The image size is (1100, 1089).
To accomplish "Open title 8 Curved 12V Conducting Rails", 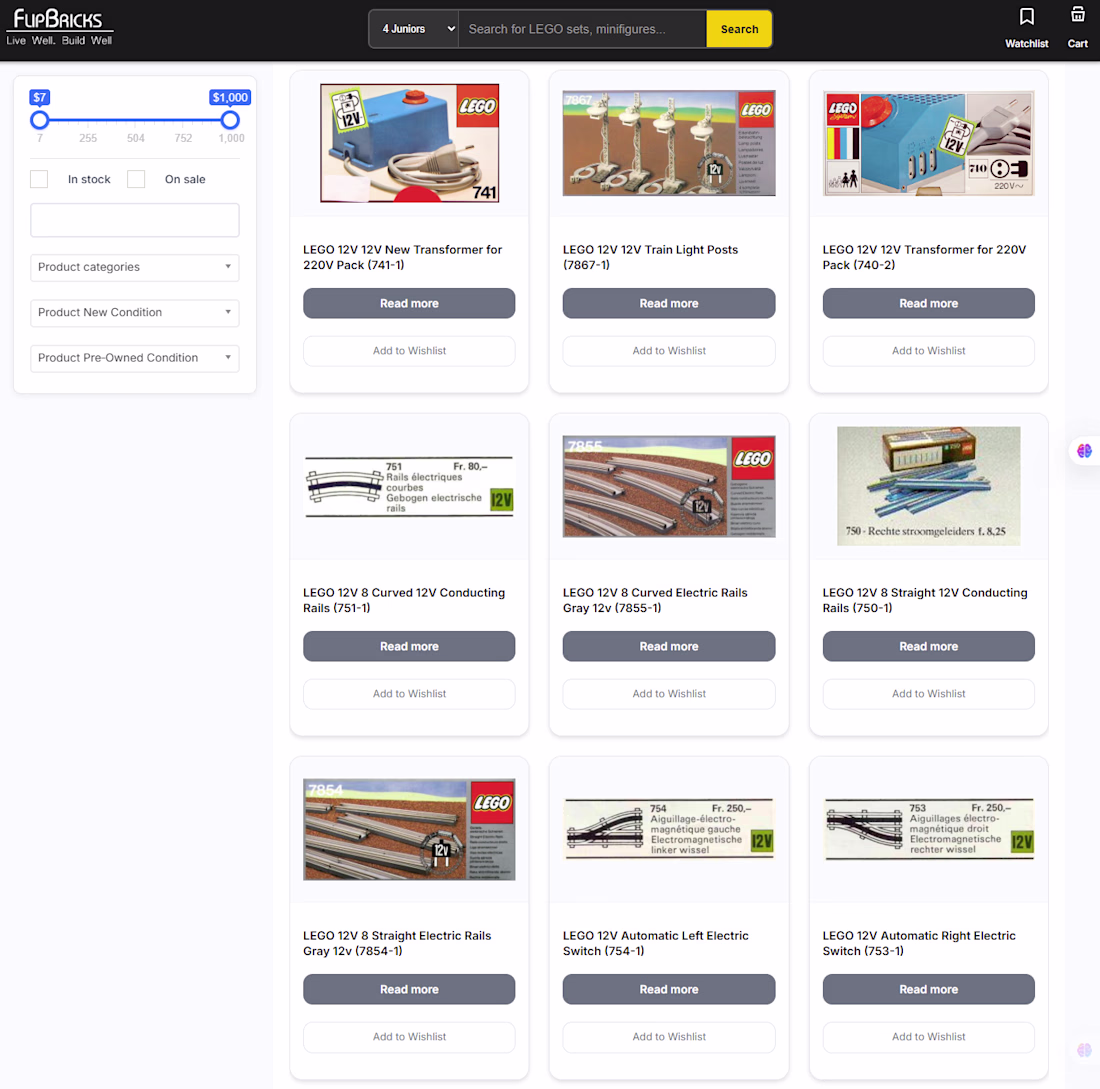I will pyautogui.click(x=404, y=600).
